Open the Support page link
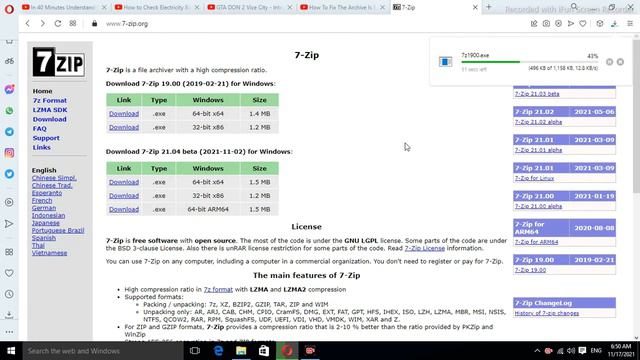640x360 pixels. coord(46,138)
